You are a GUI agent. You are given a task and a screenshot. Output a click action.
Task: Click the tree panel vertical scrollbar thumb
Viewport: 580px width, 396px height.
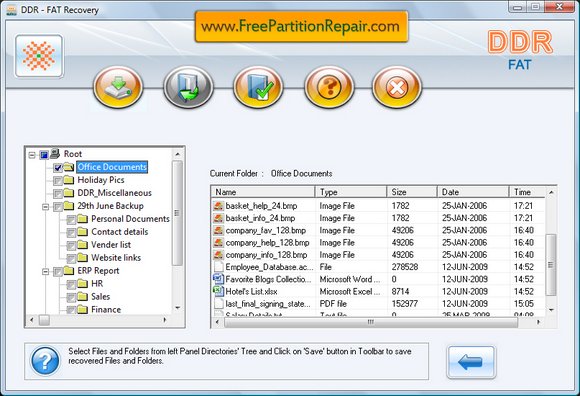pyautogui.click(x=178, y=213)
